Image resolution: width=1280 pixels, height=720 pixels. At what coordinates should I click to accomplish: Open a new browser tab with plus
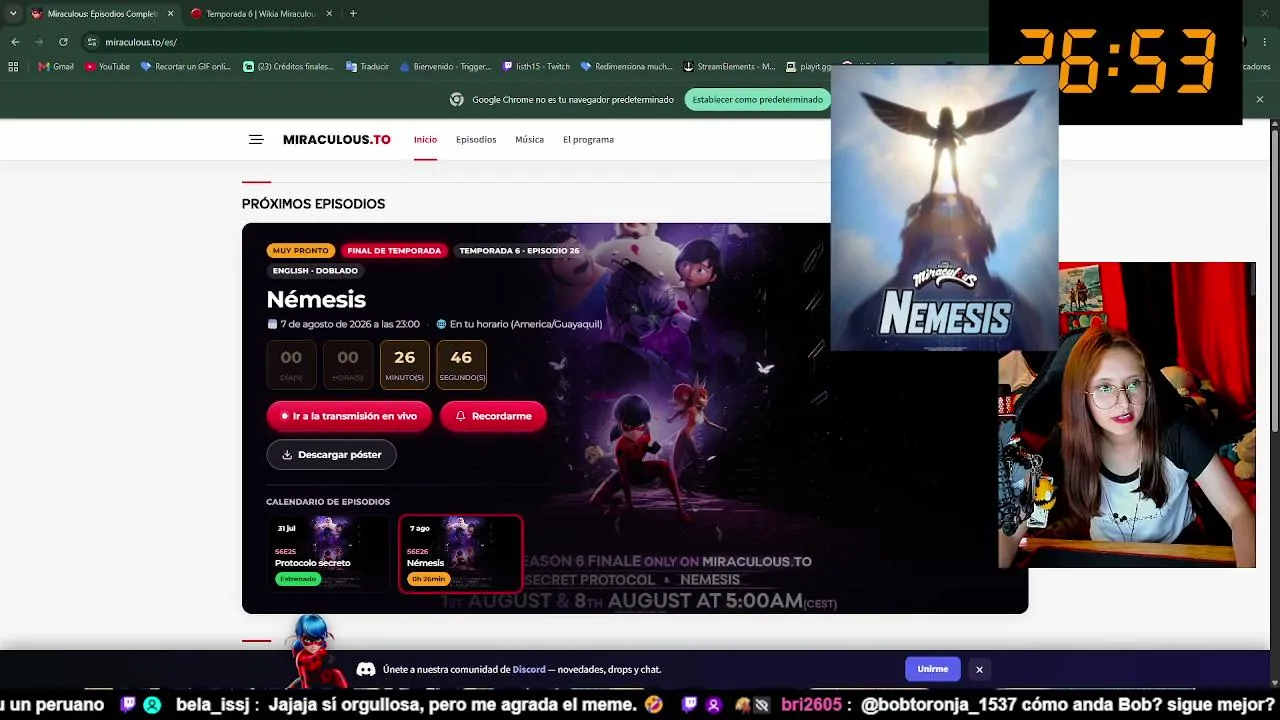[353, 14]
